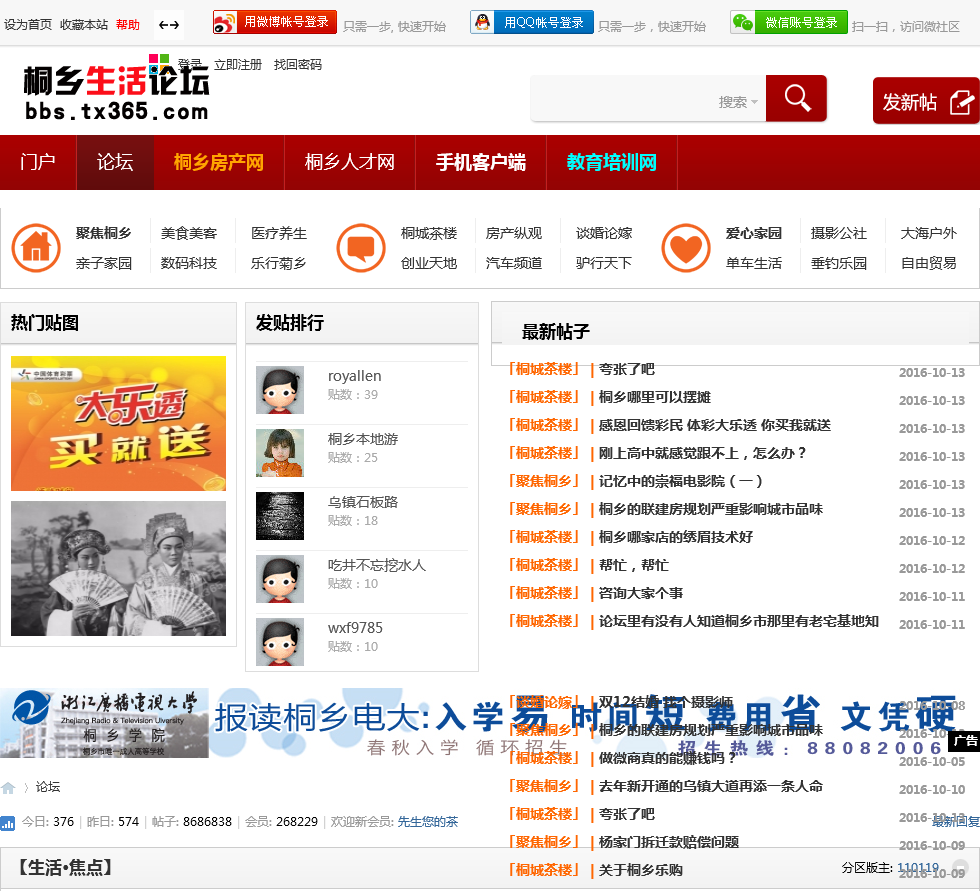Open the 美食美客 board link

coord(189,233)
